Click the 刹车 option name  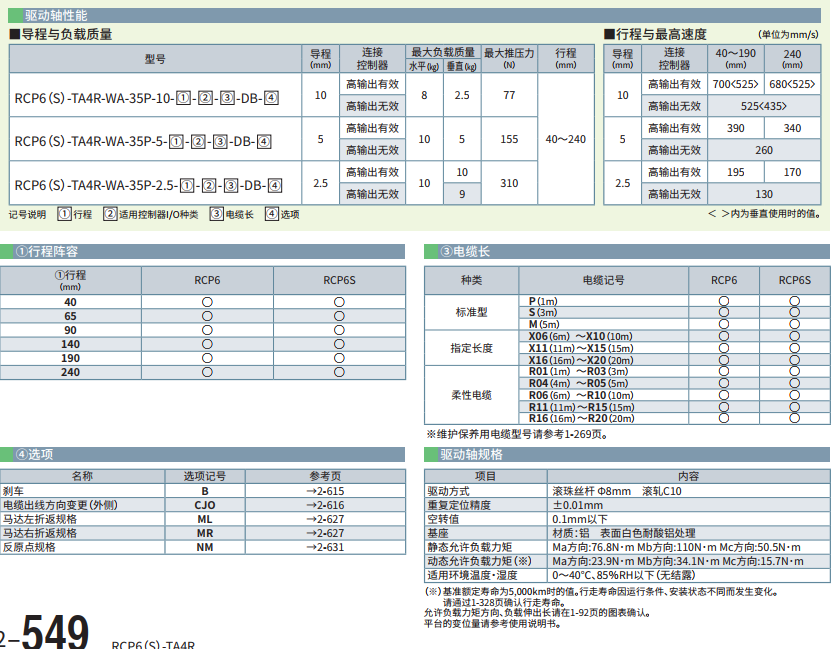[13, 491]
